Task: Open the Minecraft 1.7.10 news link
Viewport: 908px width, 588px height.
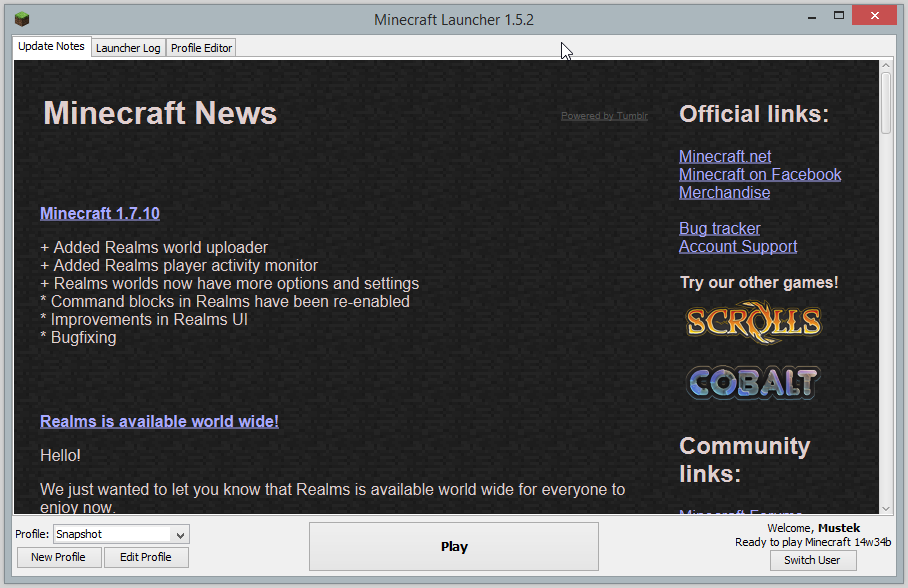Action: [100, 213]
